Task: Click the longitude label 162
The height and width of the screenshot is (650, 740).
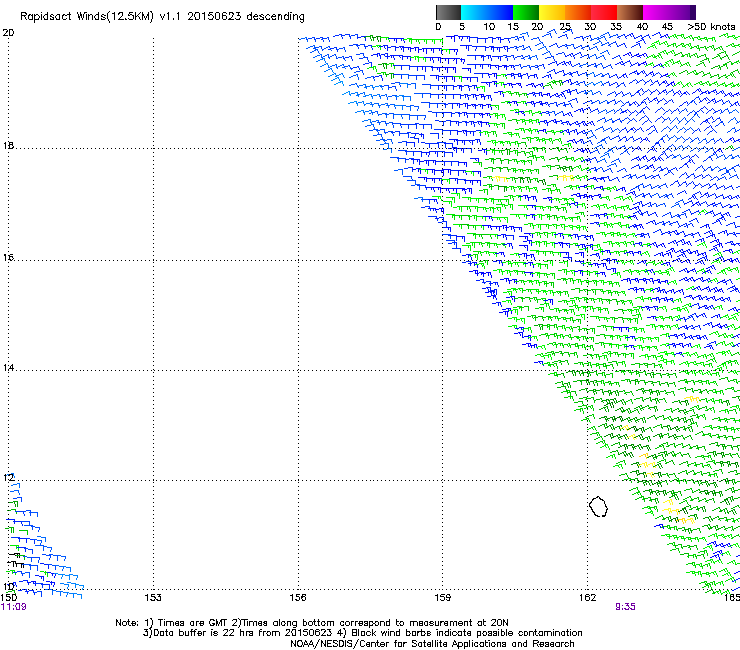Action: pos(587,598)
